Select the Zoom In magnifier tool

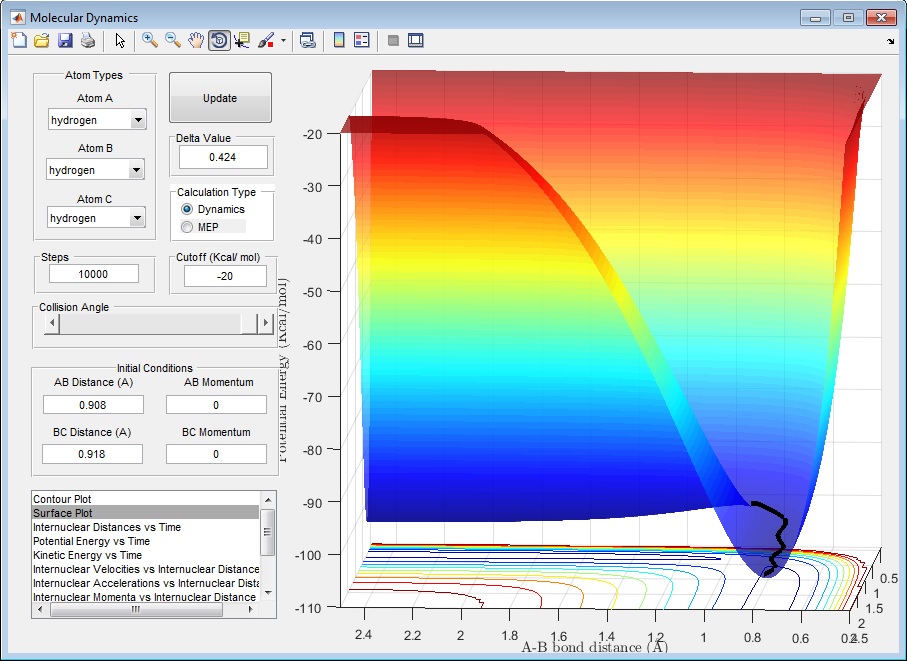pos(150,41)
